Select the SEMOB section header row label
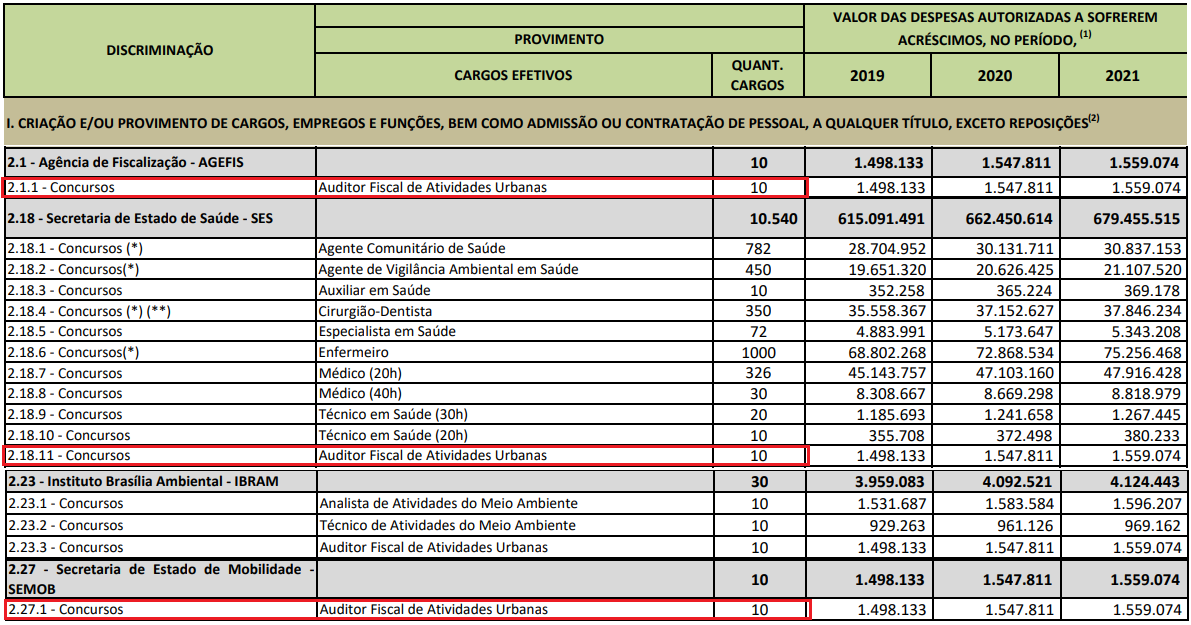Viewport: 1191px width, 625px height. pyautogui.click(x=160, y=579)
